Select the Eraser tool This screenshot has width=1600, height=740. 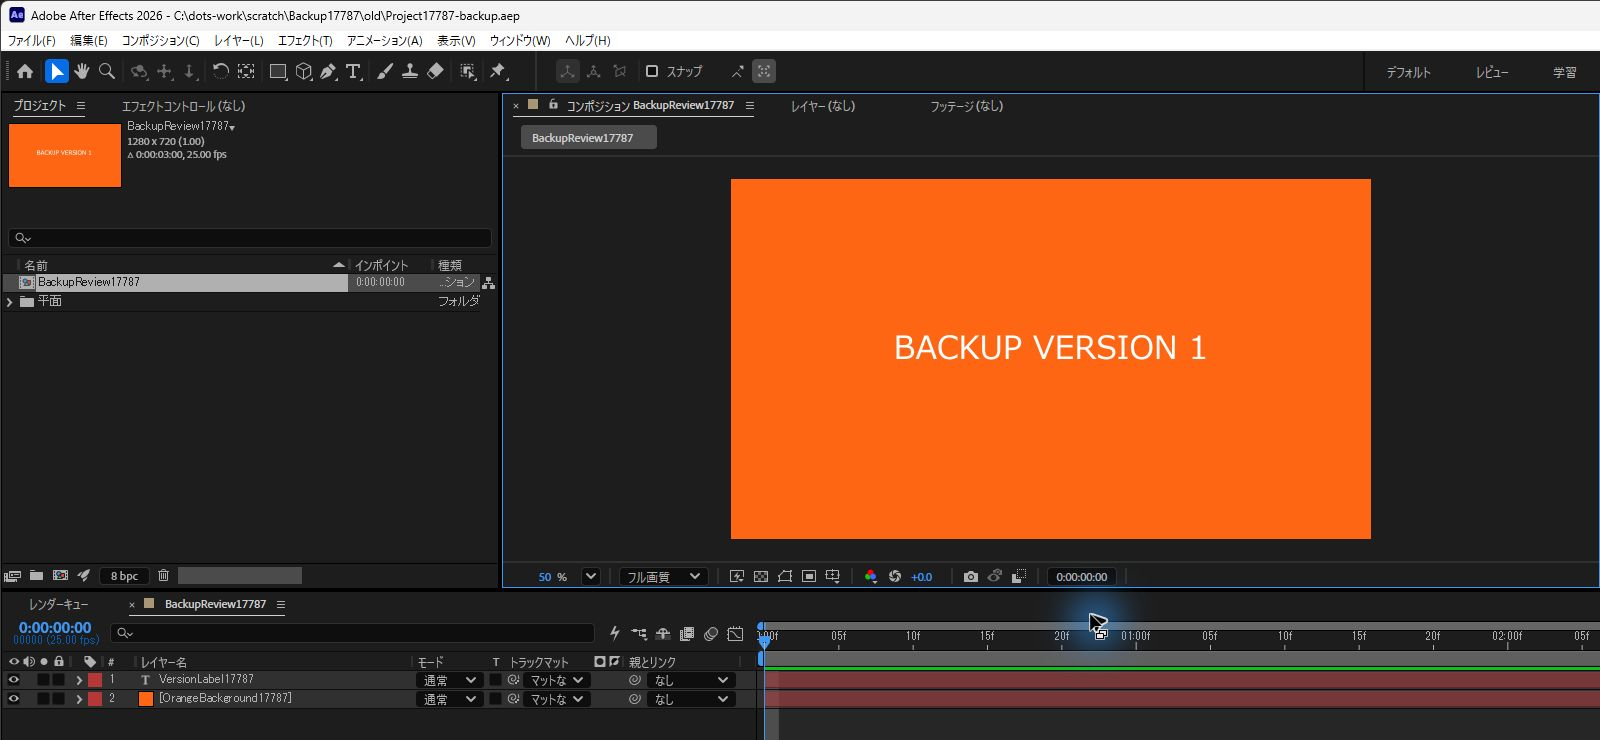(x=435, y=71)
